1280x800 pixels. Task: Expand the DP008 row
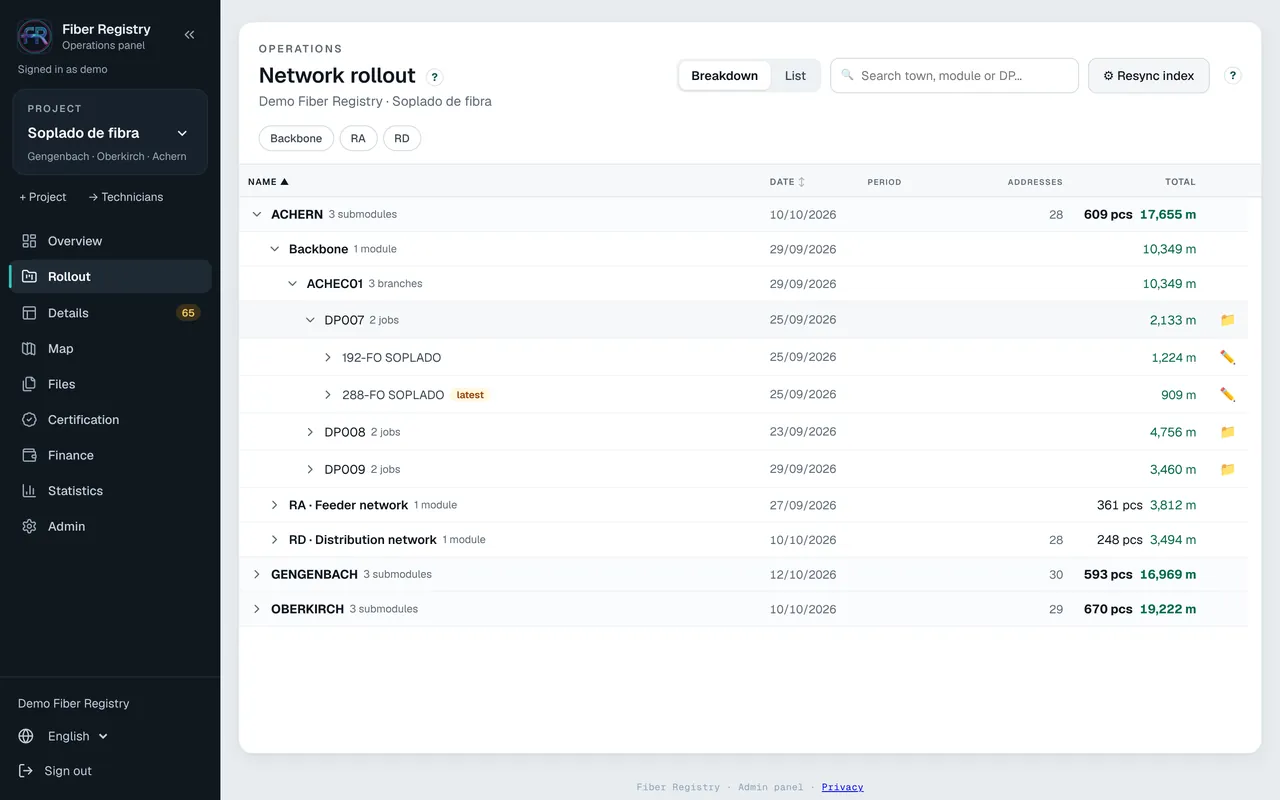(x=310, y=432)
